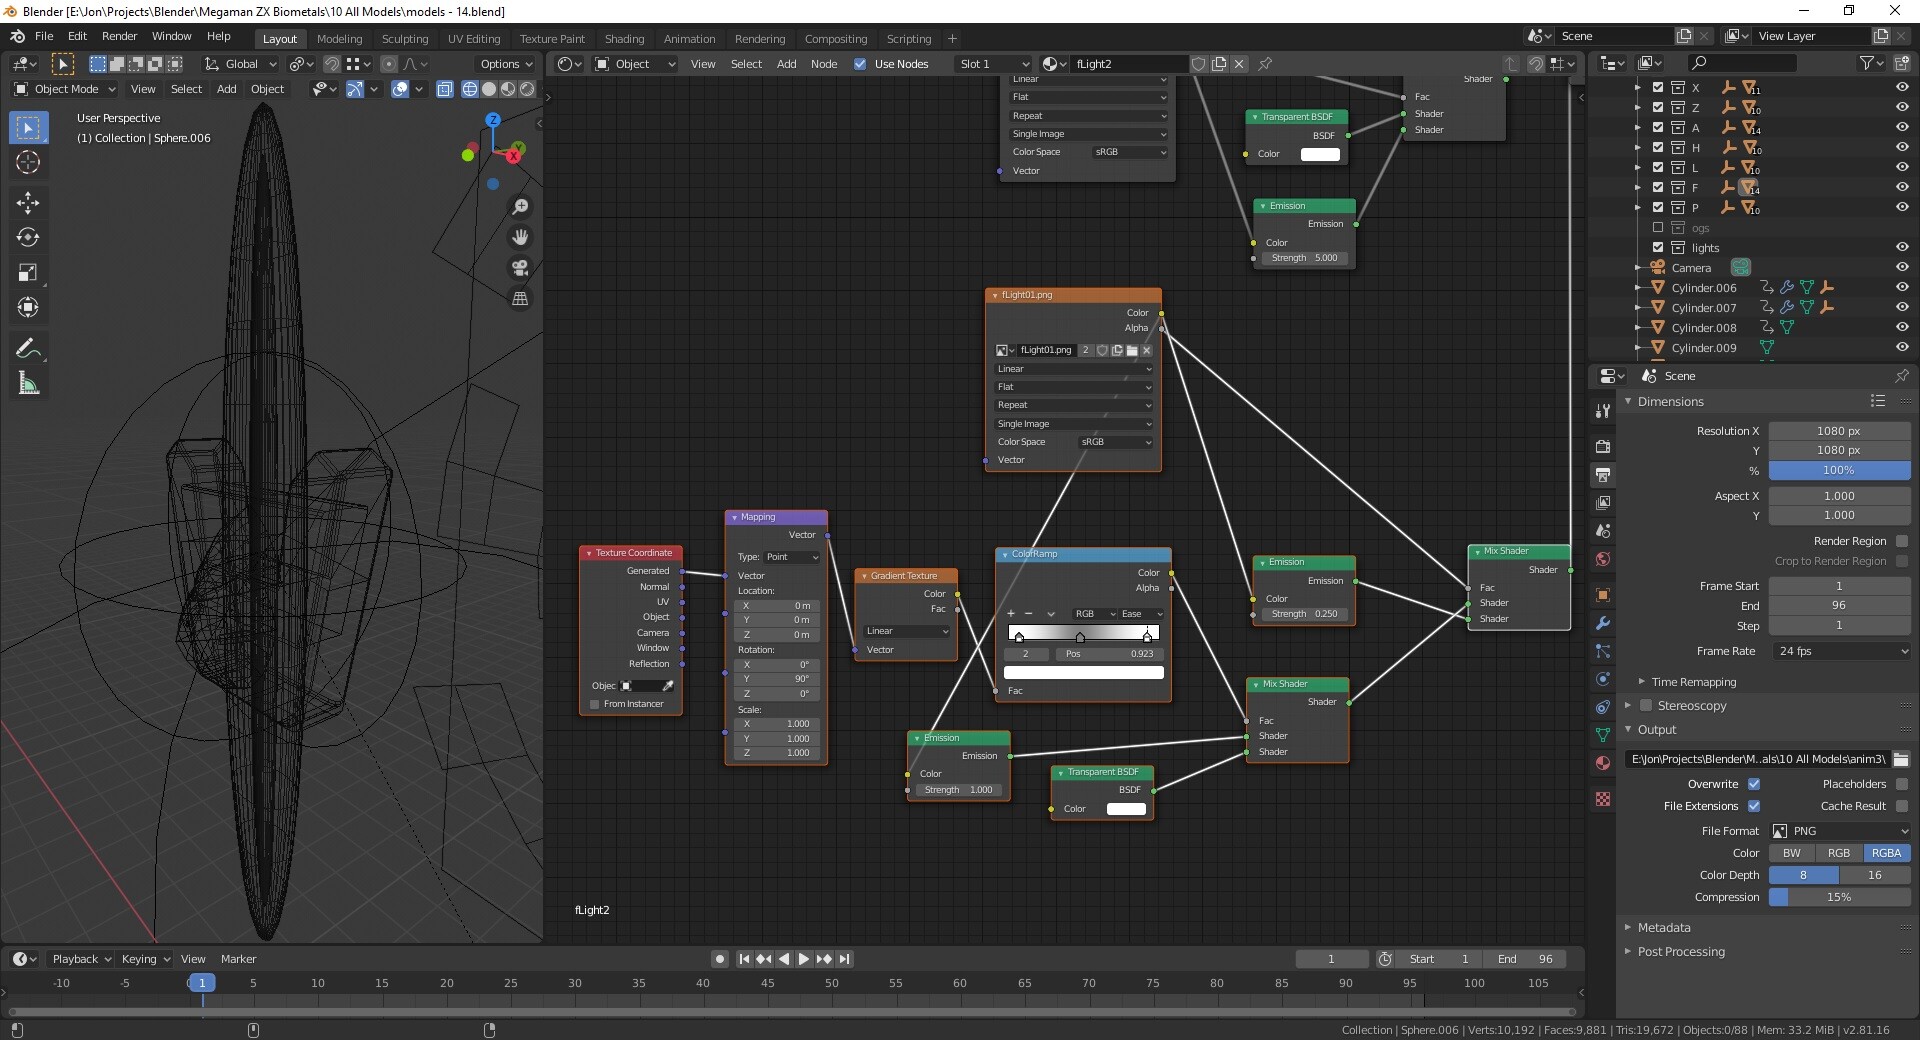1920x1040 pixels.
Task: Open the Object Mode dropdown
Action: pos(65,89)
